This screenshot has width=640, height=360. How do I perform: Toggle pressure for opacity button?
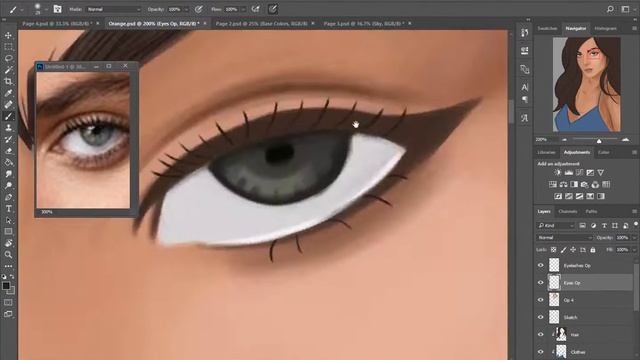pos(198,9)
